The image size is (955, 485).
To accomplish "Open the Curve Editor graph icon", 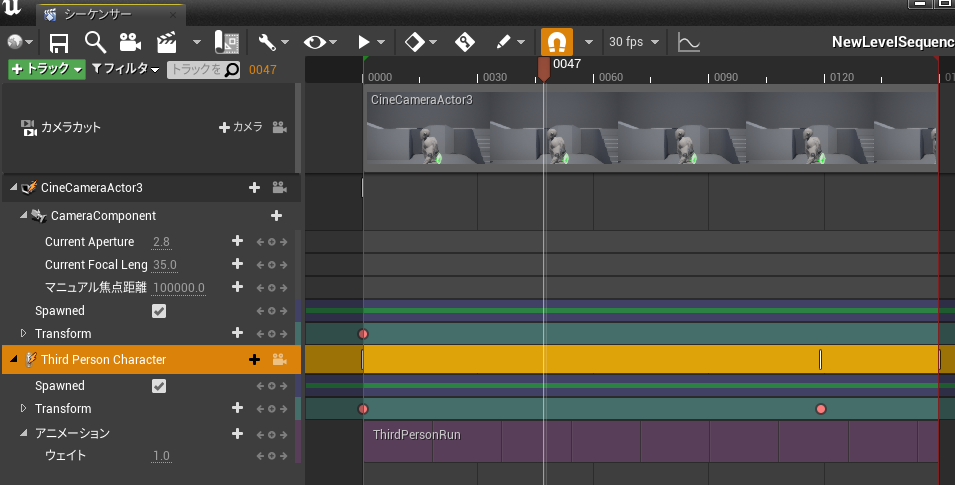I will [689, 42].
